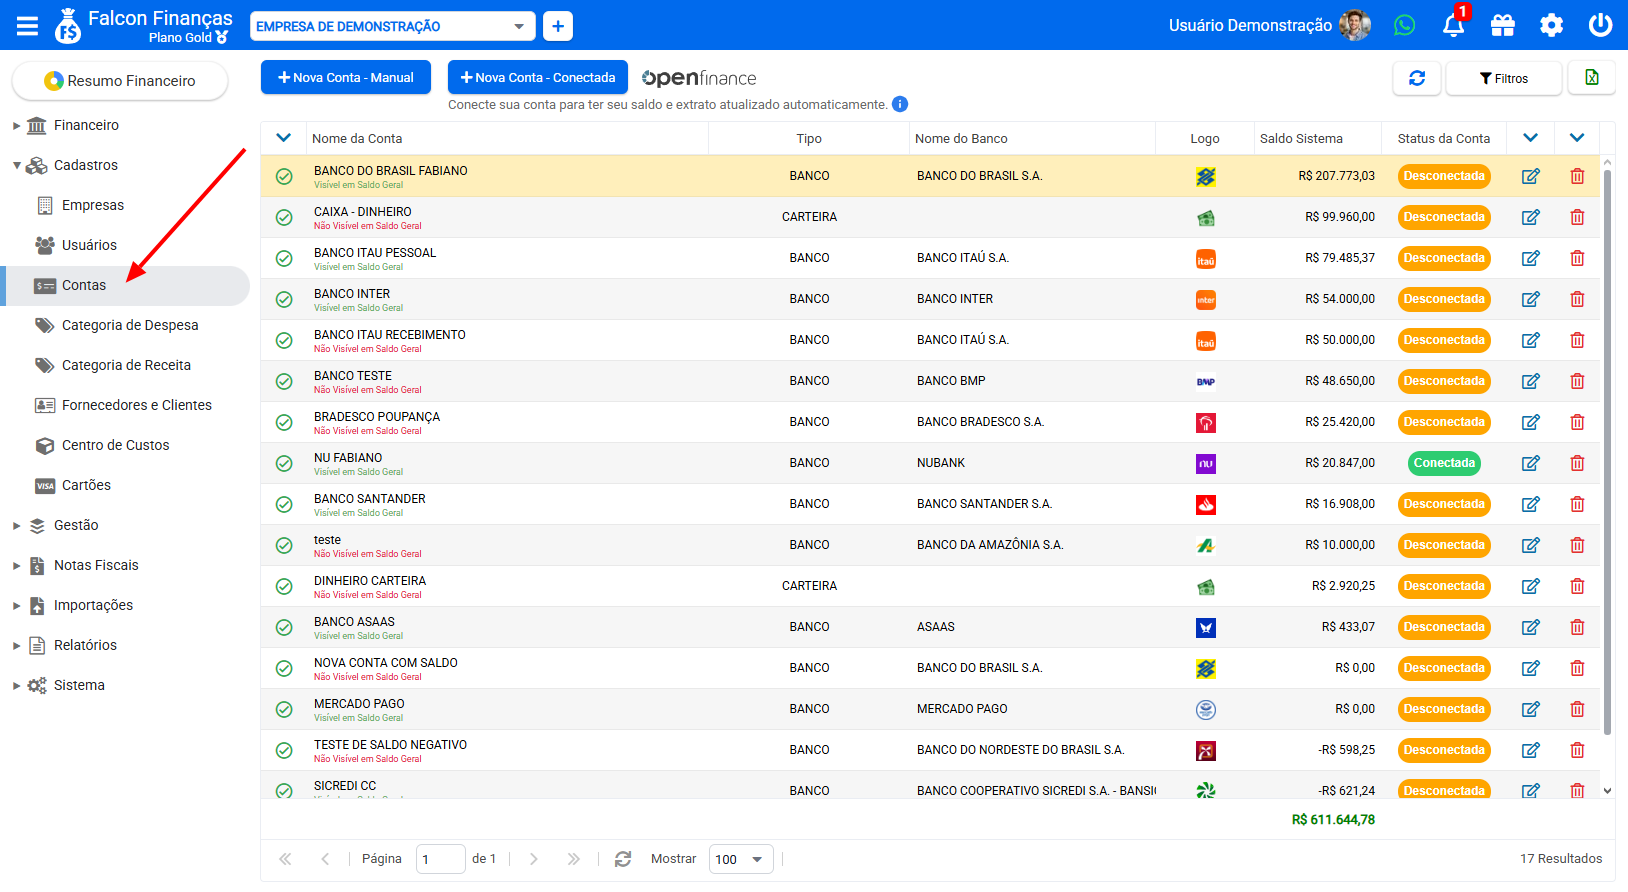Open the notifications bell
This screenshot has height=892, width=1628.
[x=1454, y=25]
